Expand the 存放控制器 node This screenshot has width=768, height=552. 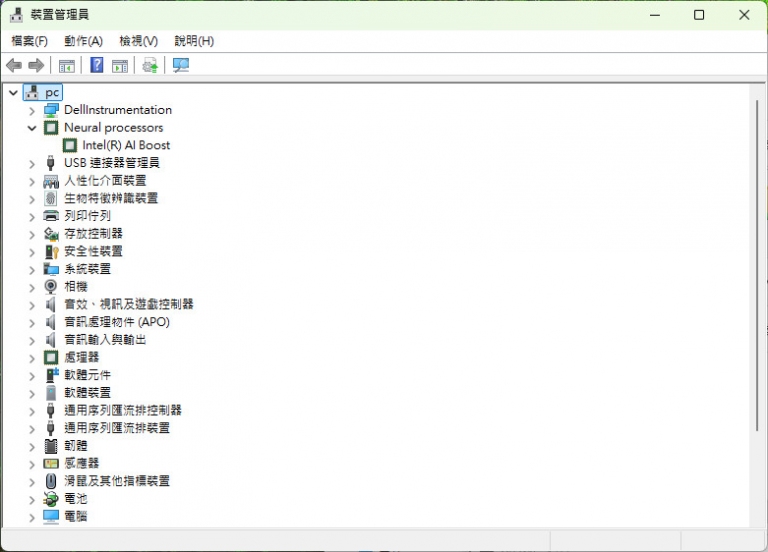coord(32,235)
